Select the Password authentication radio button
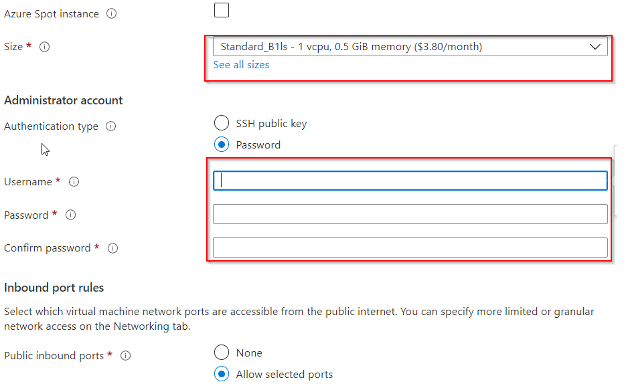The image size is (624, 392). click(221, 144)
